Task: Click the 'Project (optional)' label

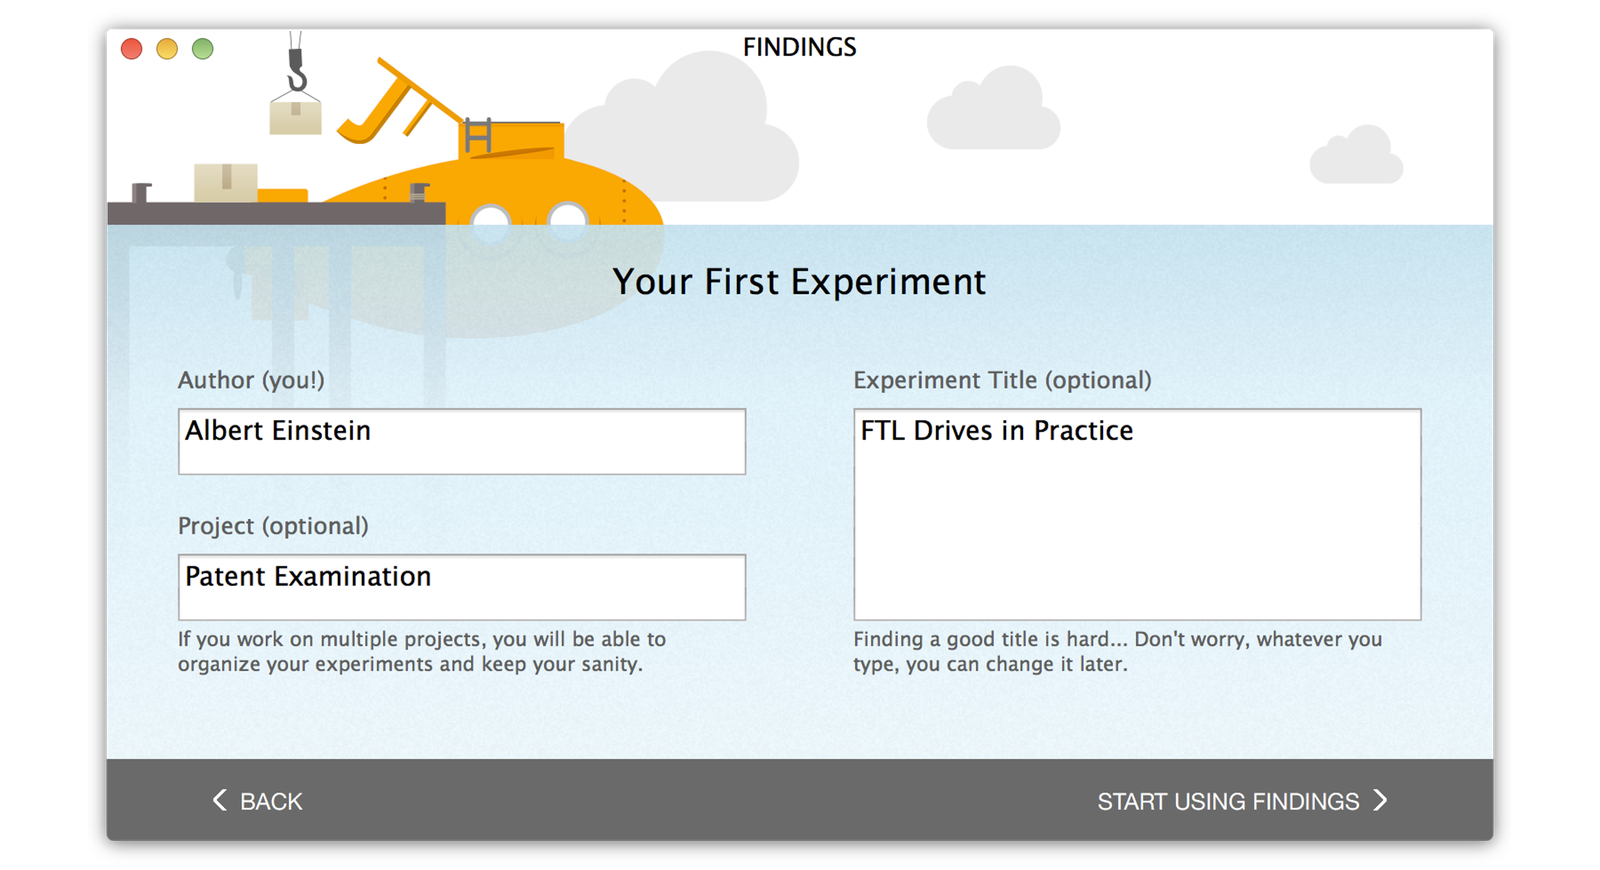Action: (x=273, y=526)
